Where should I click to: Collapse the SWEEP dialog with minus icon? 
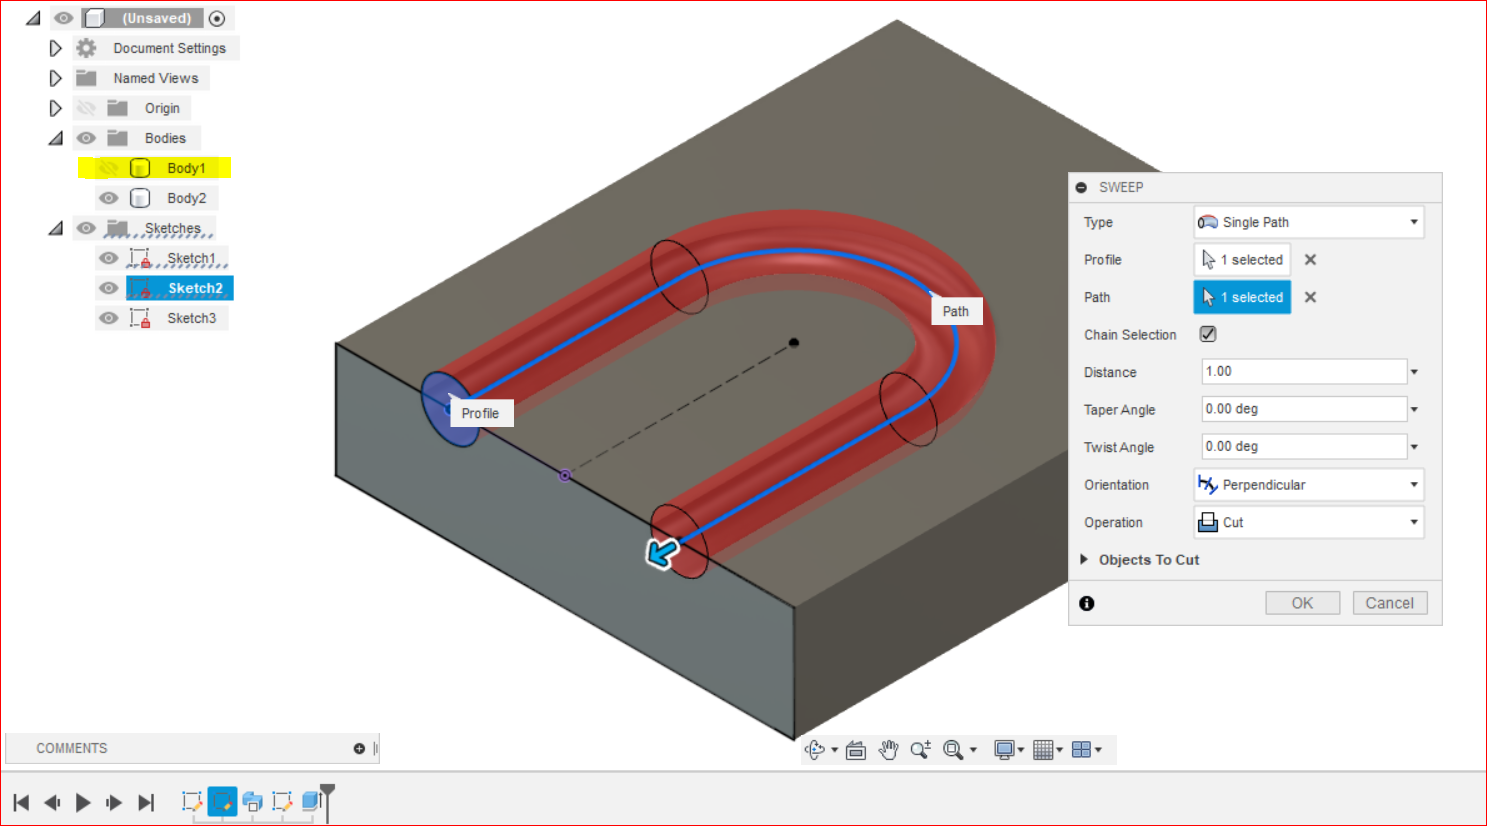1081,187
